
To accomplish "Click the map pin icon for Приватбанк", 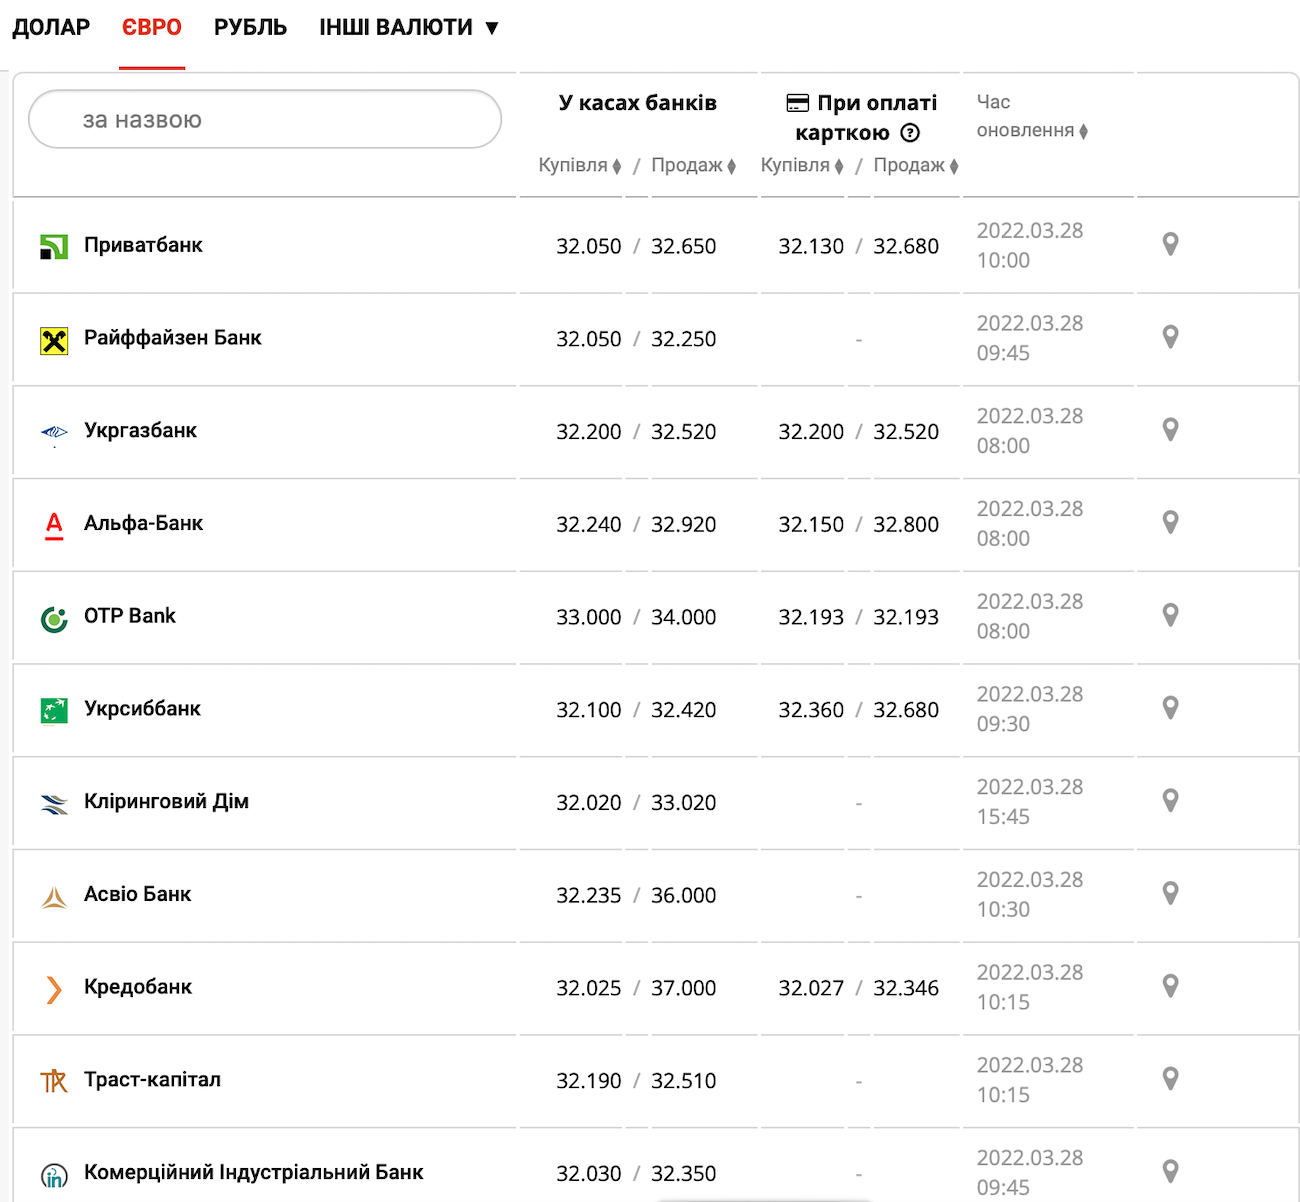I will click(x=1170, y=244).
